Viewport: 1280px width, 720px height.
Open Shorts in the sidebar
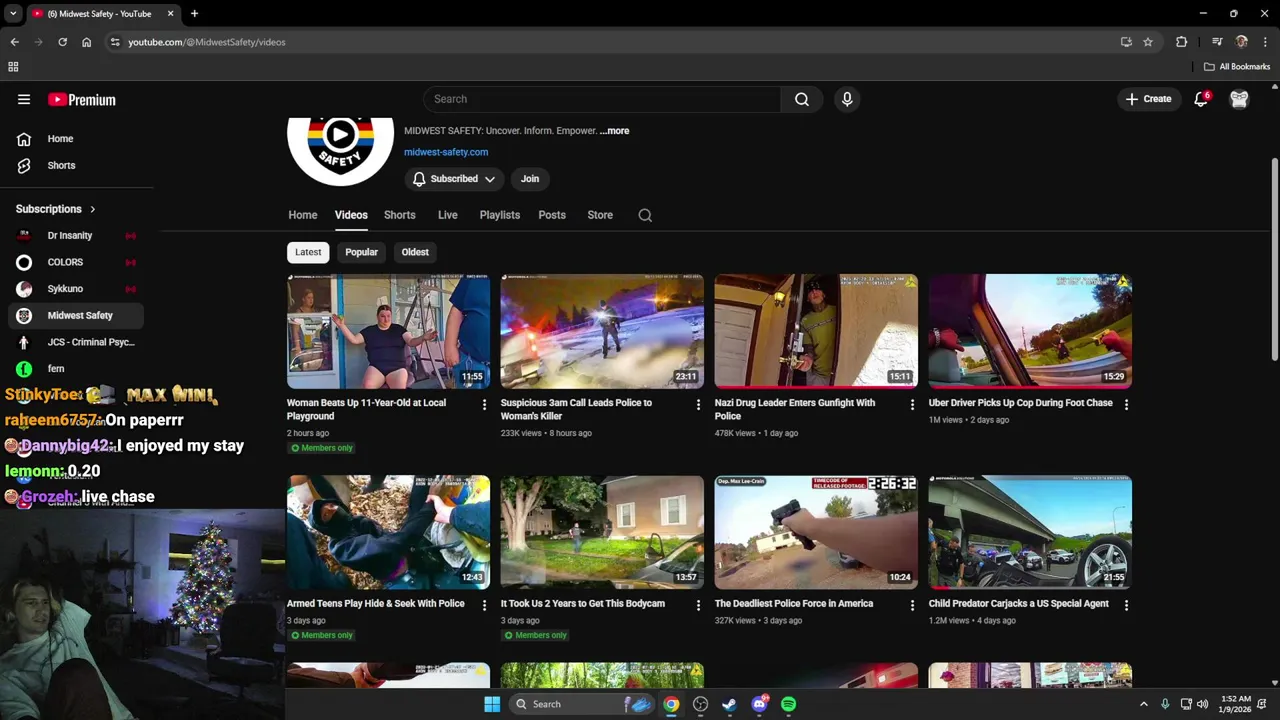pos(76,165)
